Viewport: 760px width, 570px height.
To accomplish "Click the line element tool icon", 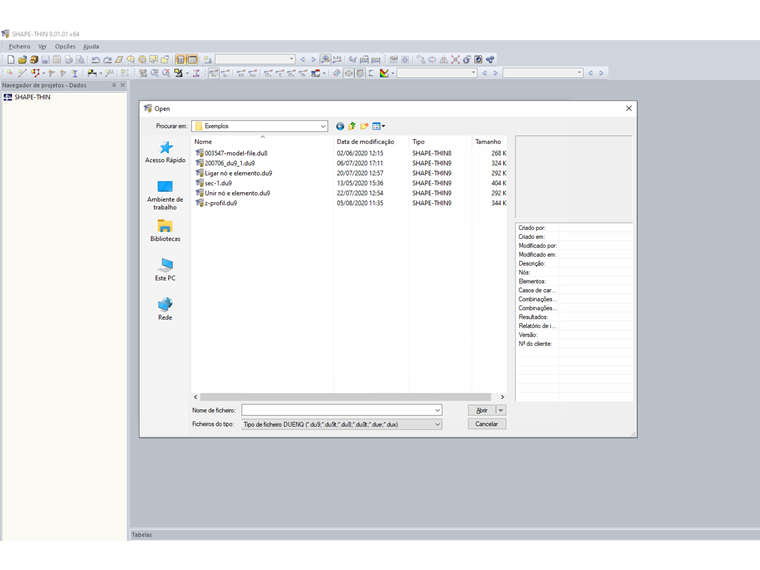I will [22, 73].
